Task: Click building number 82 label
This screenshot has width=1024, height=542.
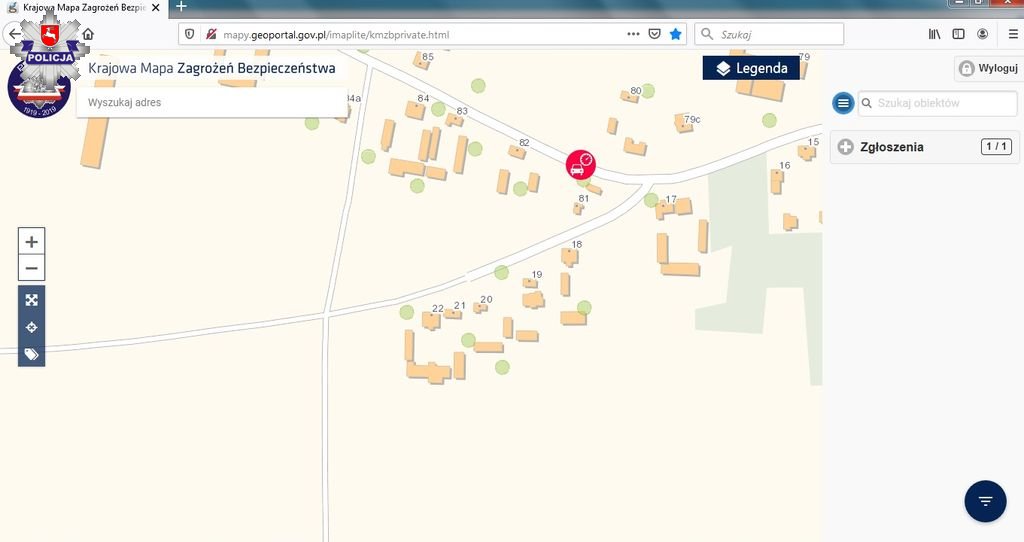Action: coord(524,142)
